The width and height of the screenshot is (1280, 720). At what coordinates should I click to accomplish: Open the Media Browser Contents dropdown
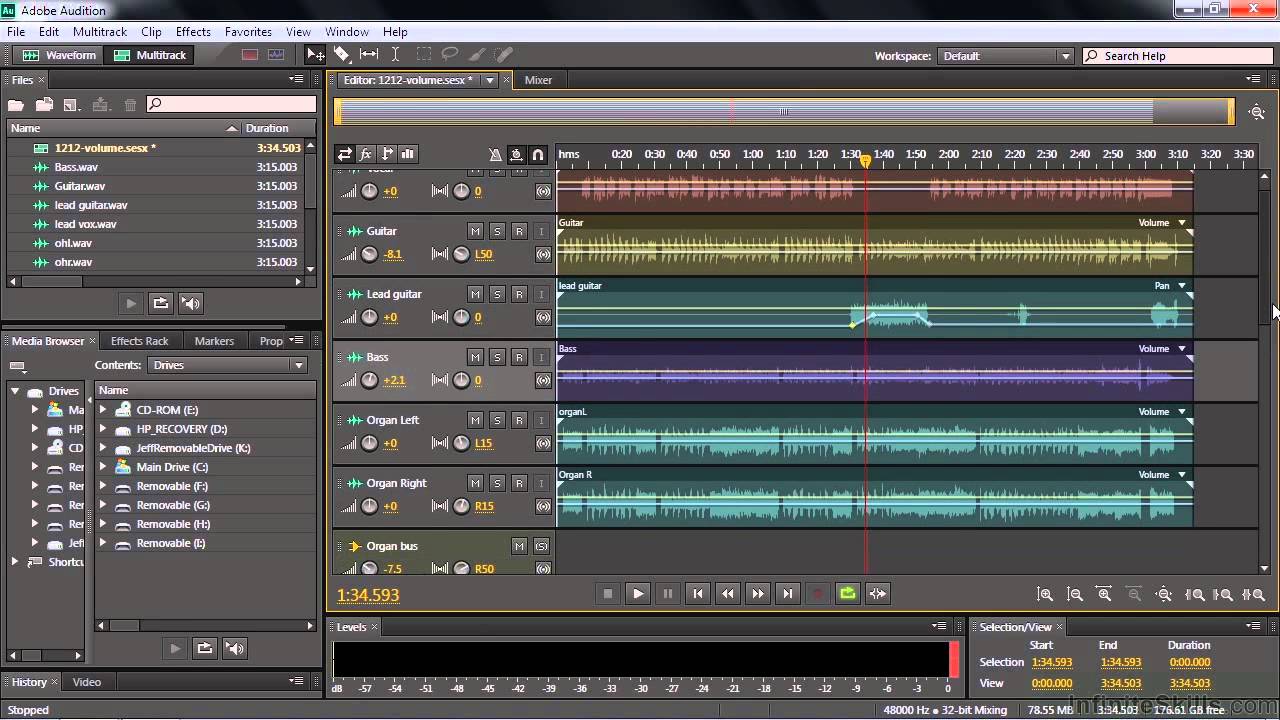228,365
